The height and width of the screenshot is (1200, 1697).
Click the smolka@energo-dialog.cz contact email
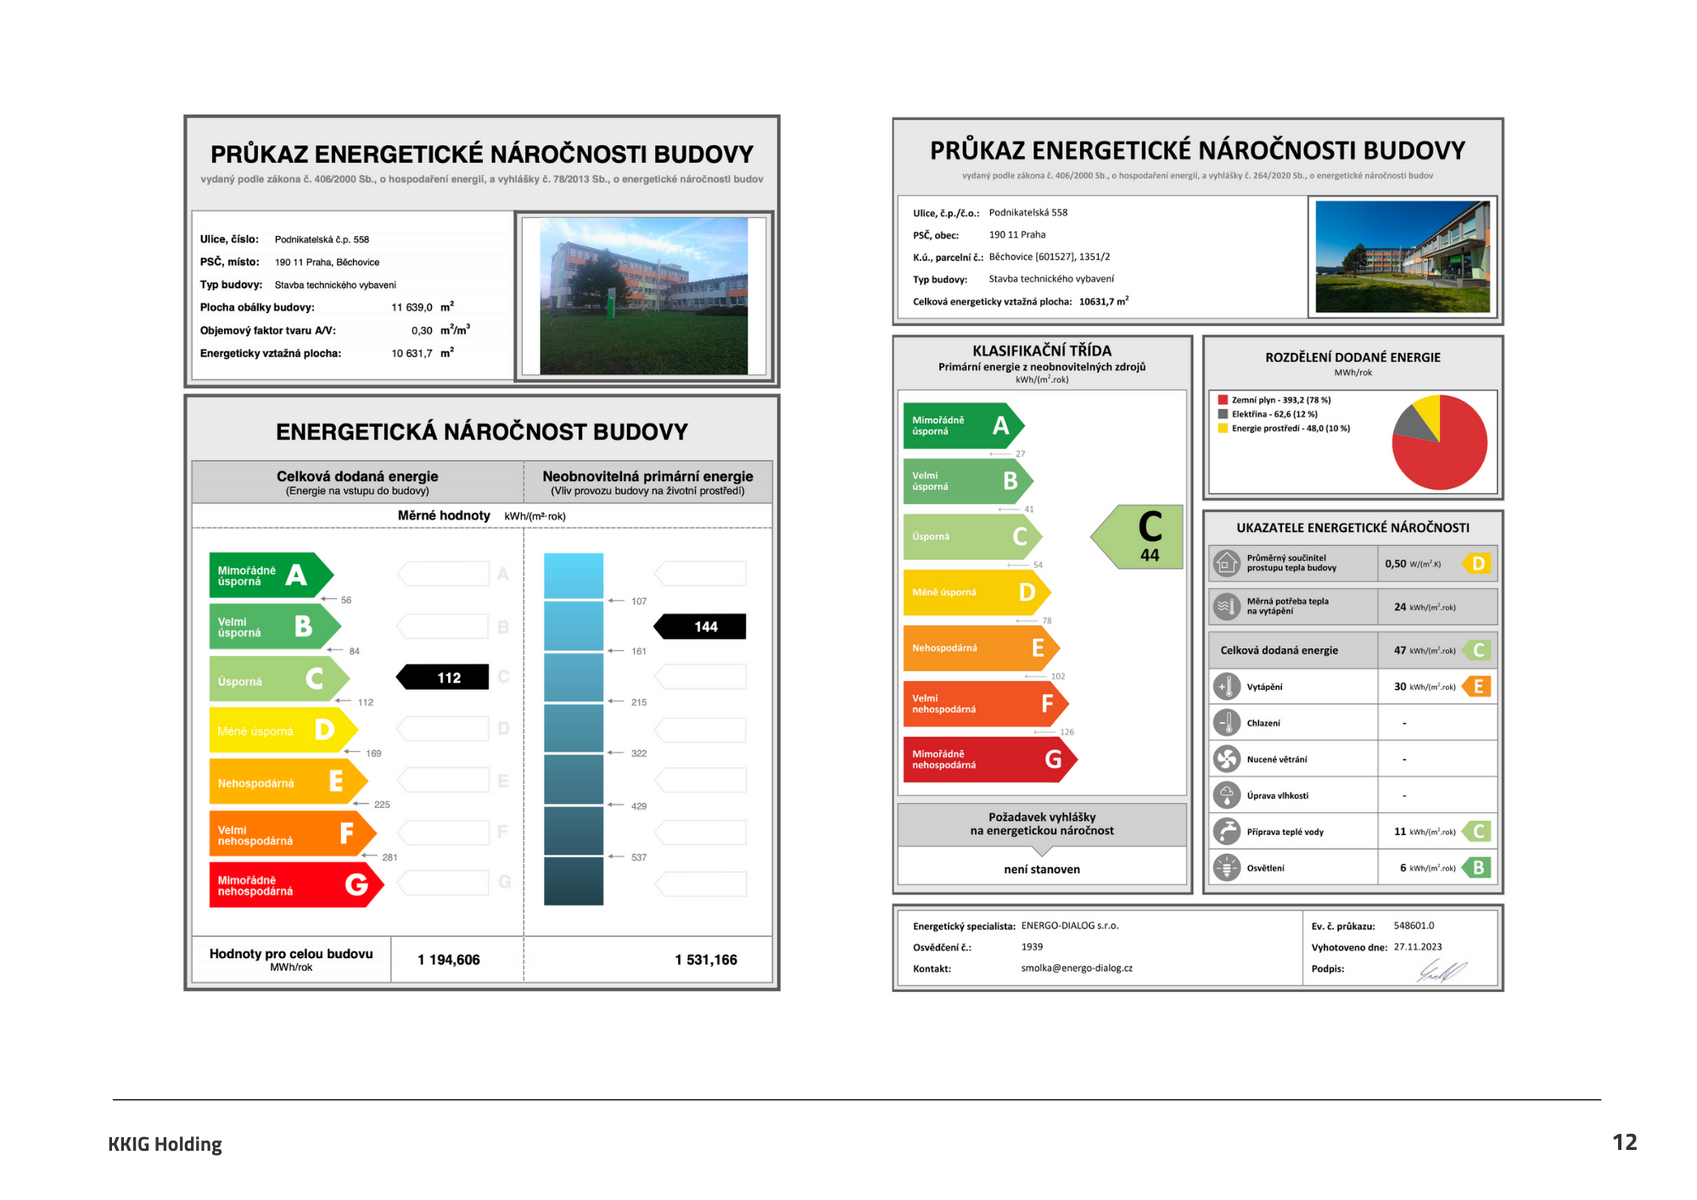1077,968
